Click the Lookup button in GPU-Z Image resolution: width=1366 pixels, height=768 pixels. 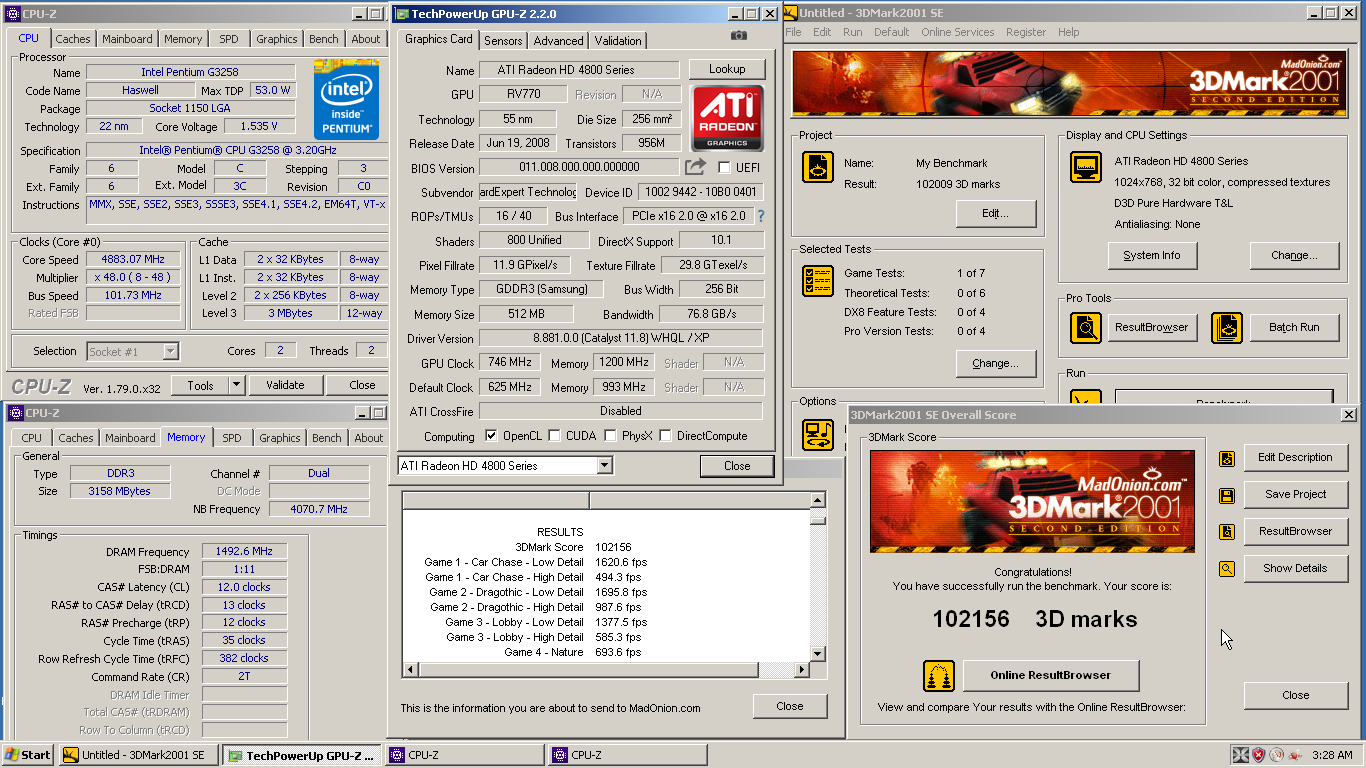[727, 69]
